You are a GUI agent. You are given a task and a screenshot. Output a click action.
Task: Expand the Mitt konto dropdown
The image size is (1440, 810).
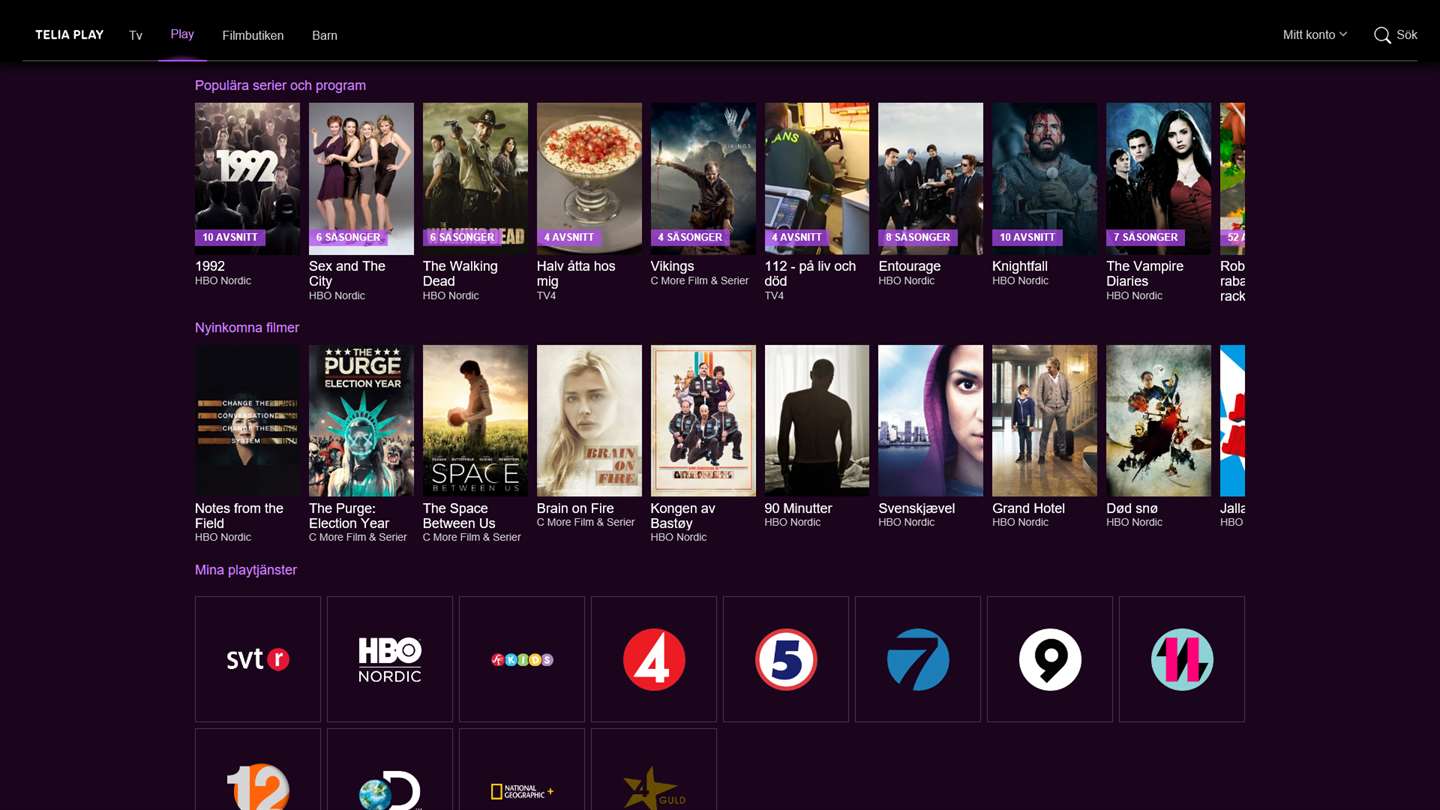tap(1315, 35)
